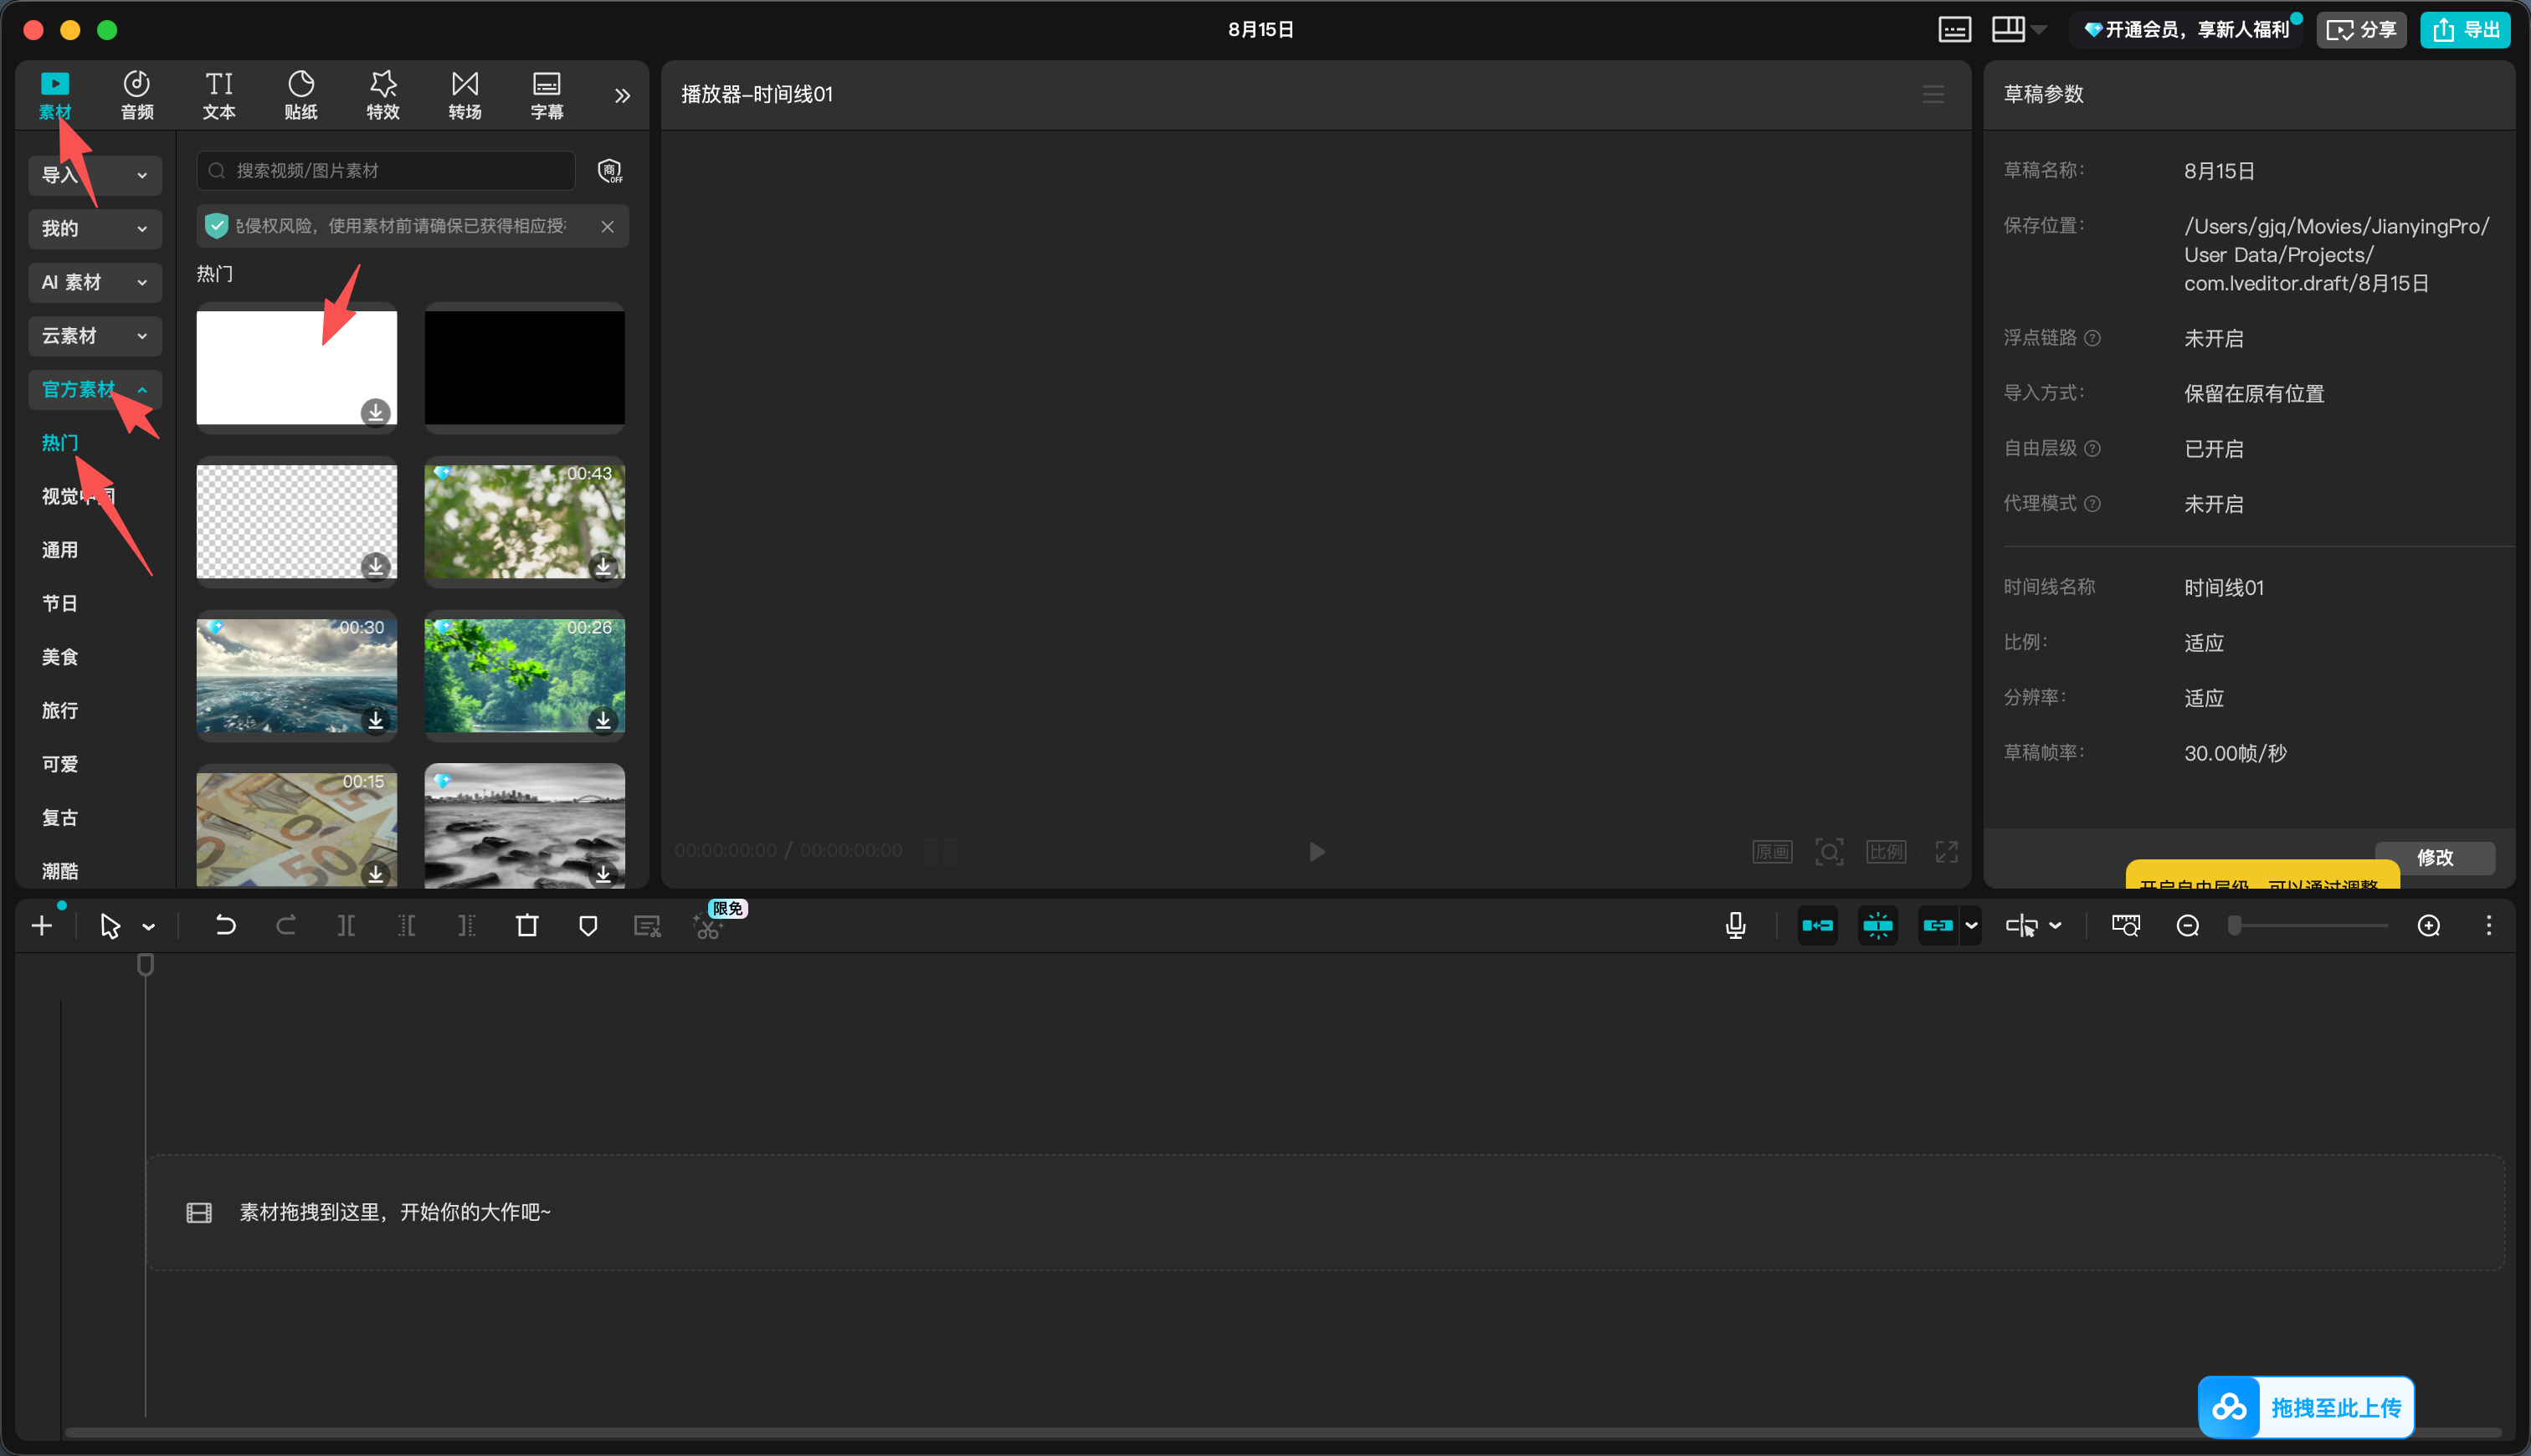2531x1456 pixels.
Task: Click the 导出 export button
Action: (2465, 30)
